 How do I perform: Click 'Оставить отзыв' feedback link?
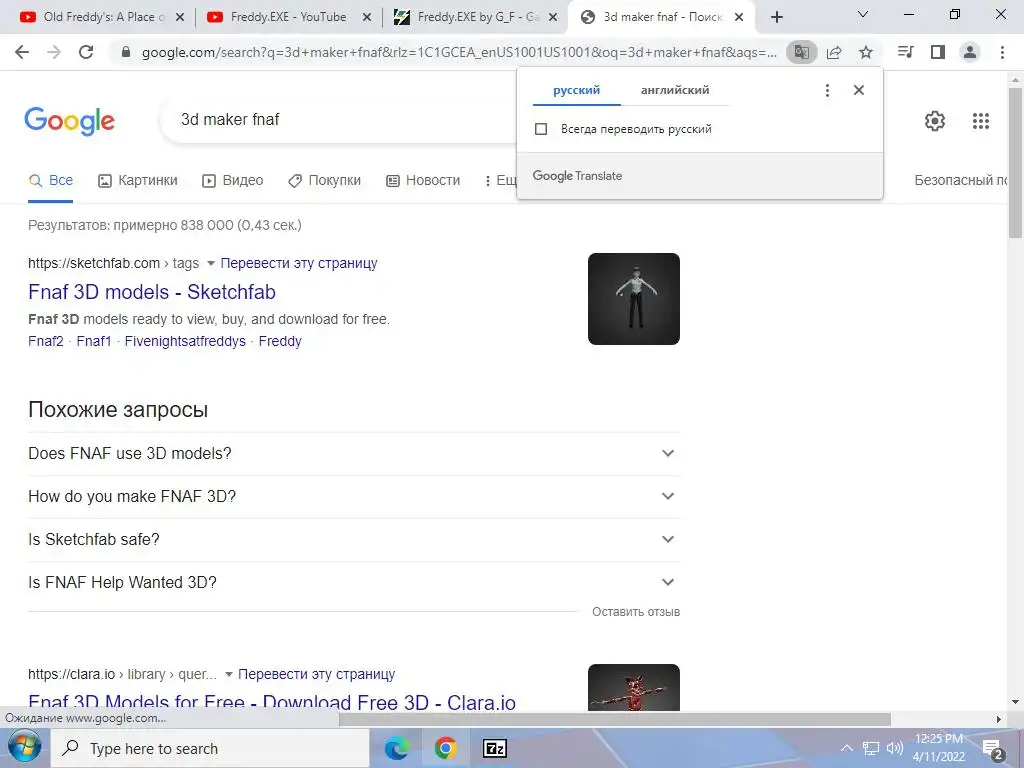tap(636, 612)
